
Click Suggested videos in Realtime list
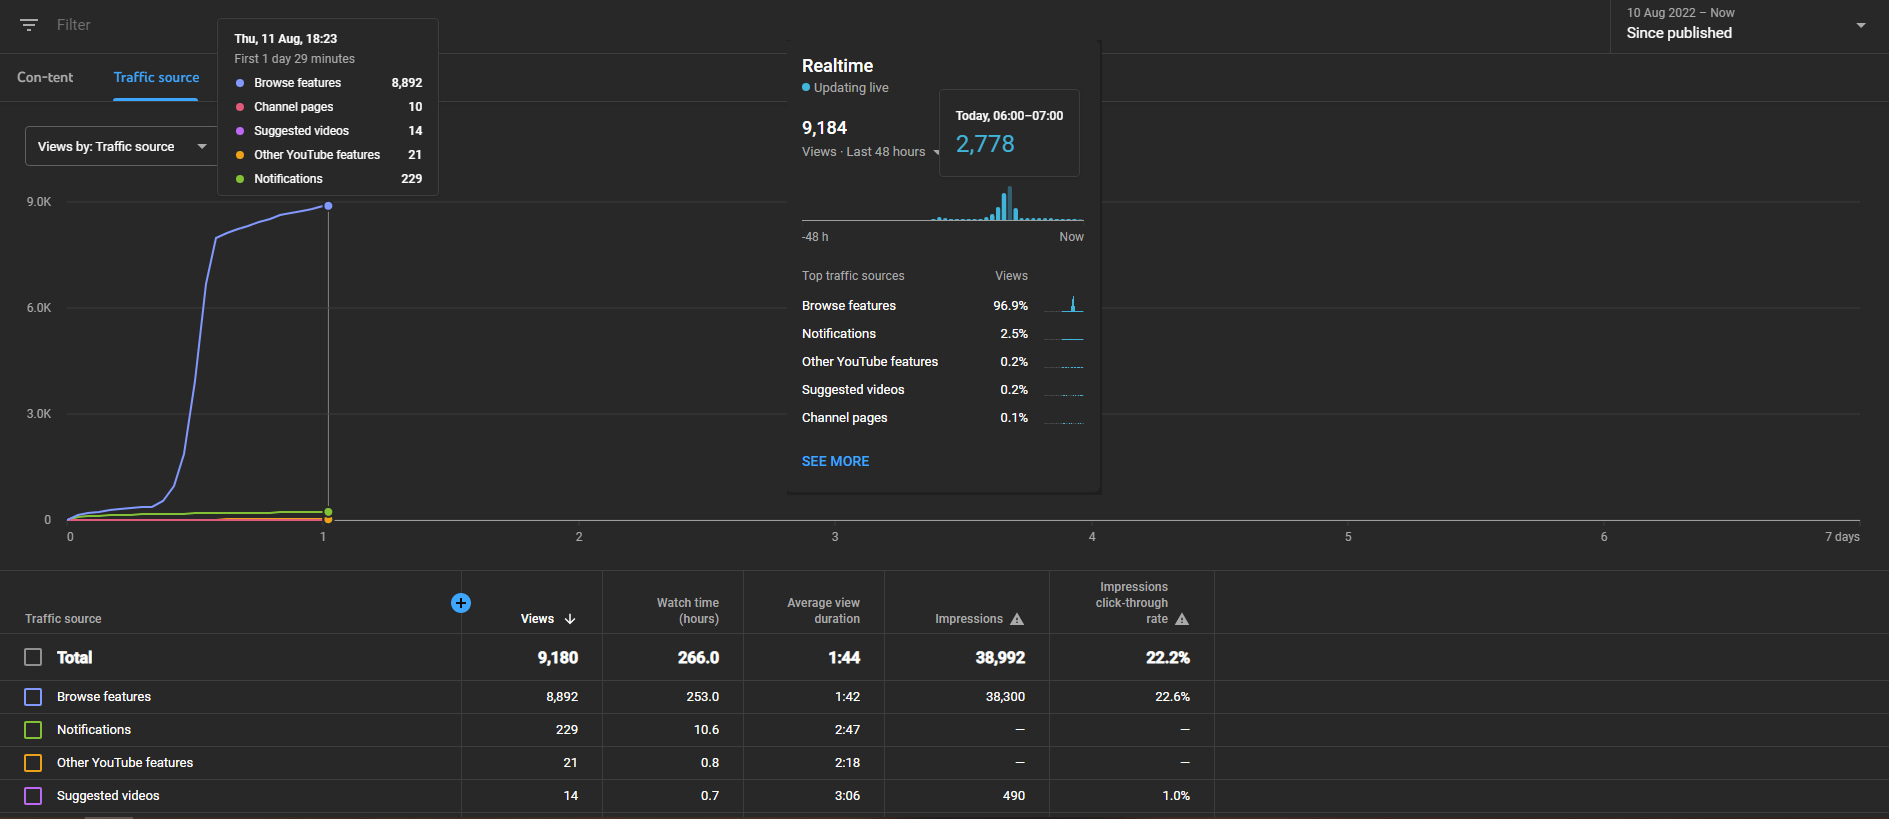pos(853,390)
